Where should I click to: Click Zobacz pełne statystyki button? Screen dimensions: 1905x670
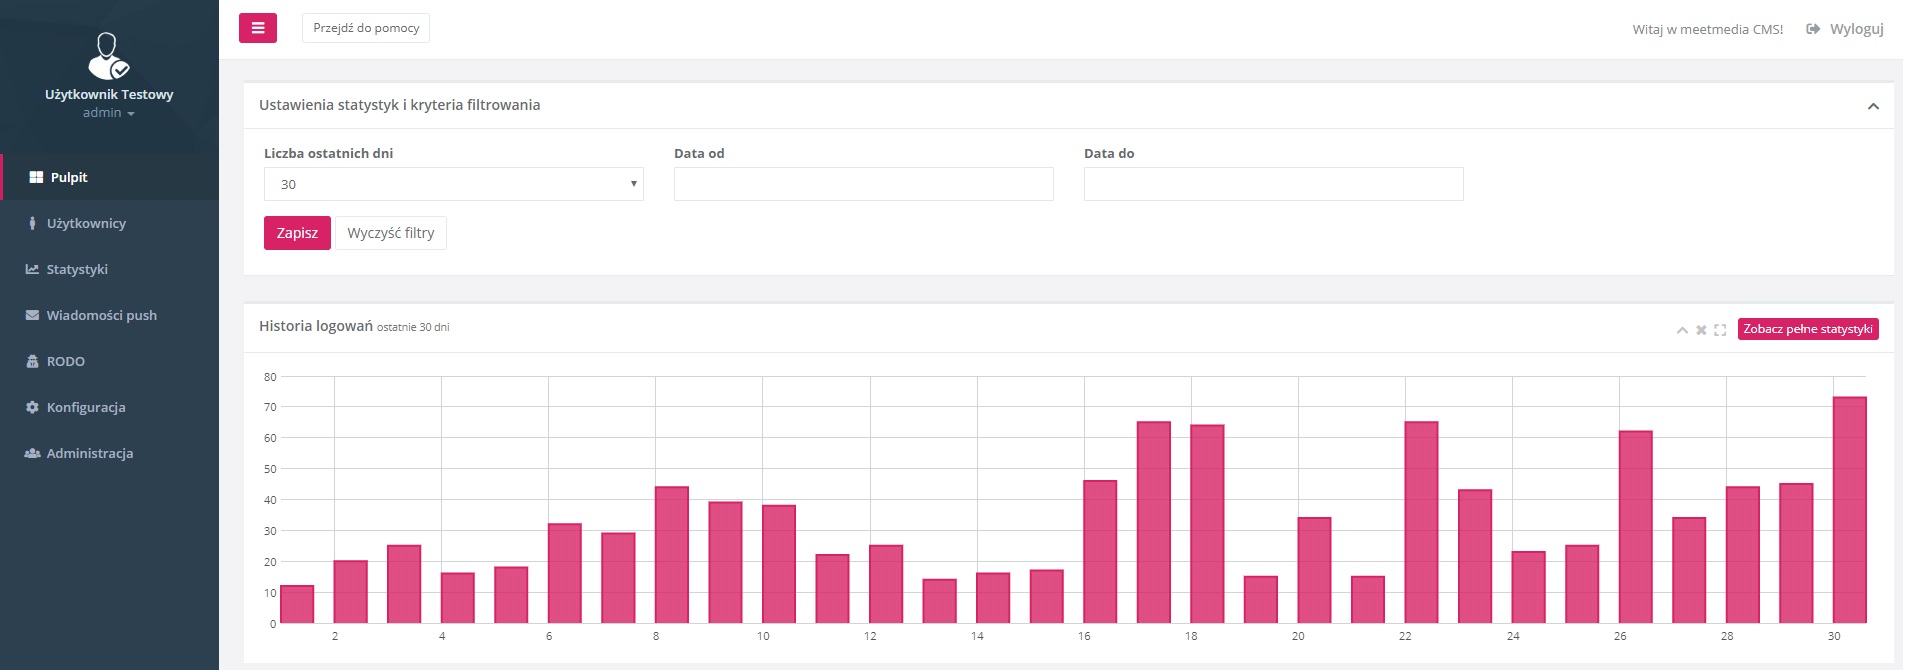click(1807, 329)
